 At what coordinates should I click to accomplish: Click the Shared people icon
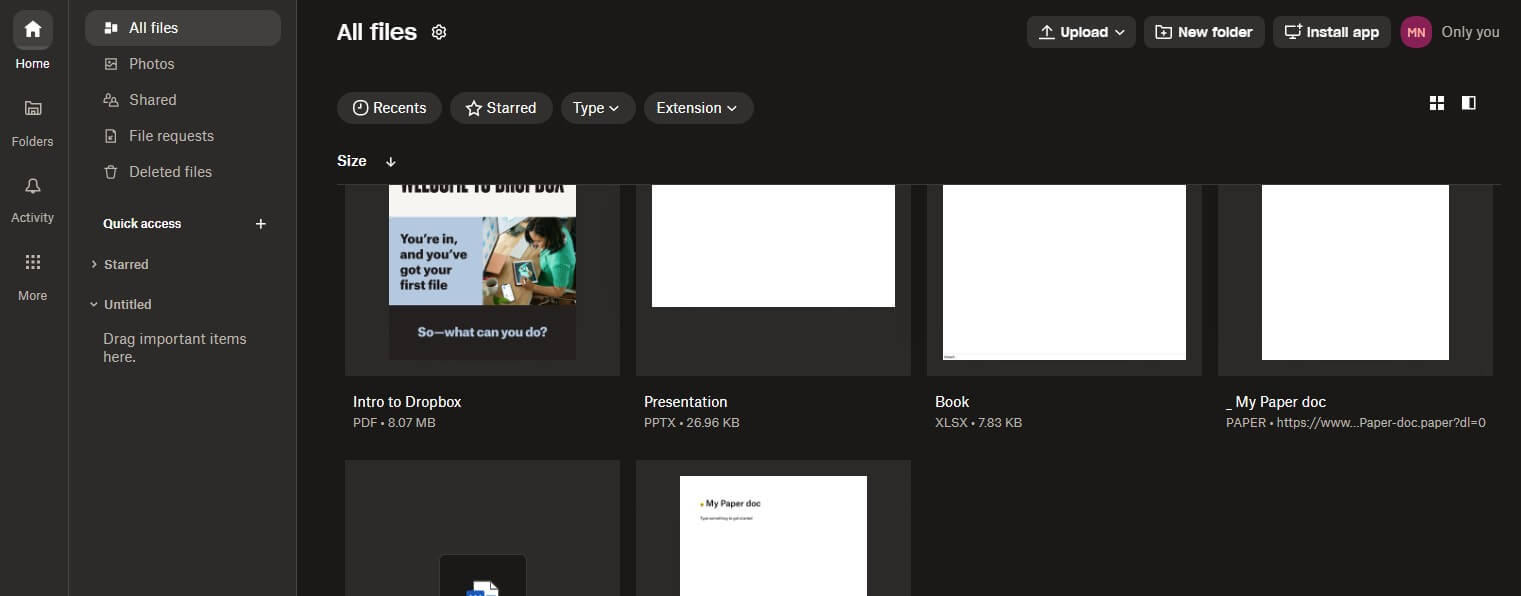(111, 100)
